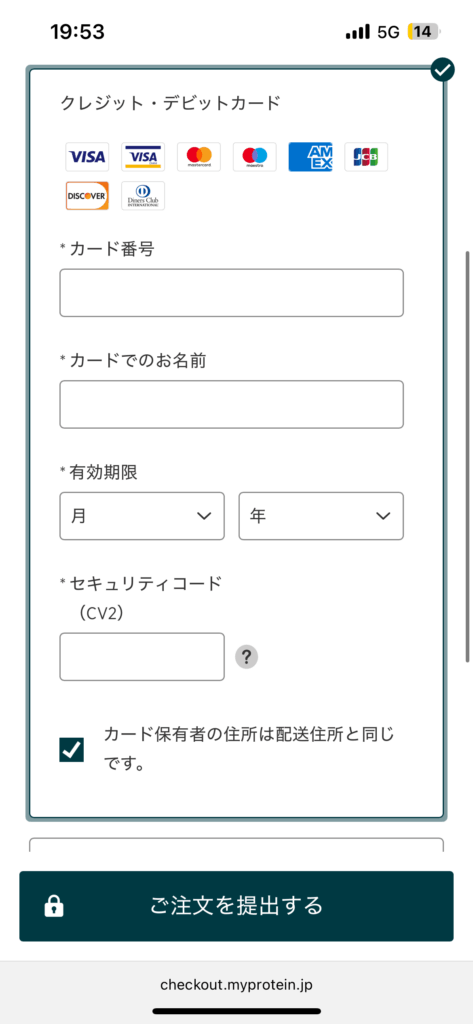Focus the security code (CV2) field
Viewport: 473px width, 1024px height.
(142, 656)
